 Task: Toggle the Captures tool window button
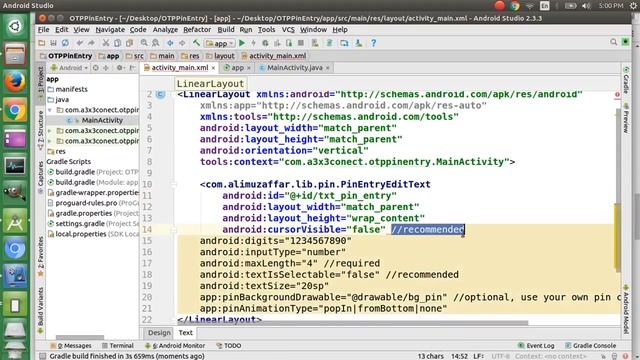40,178
